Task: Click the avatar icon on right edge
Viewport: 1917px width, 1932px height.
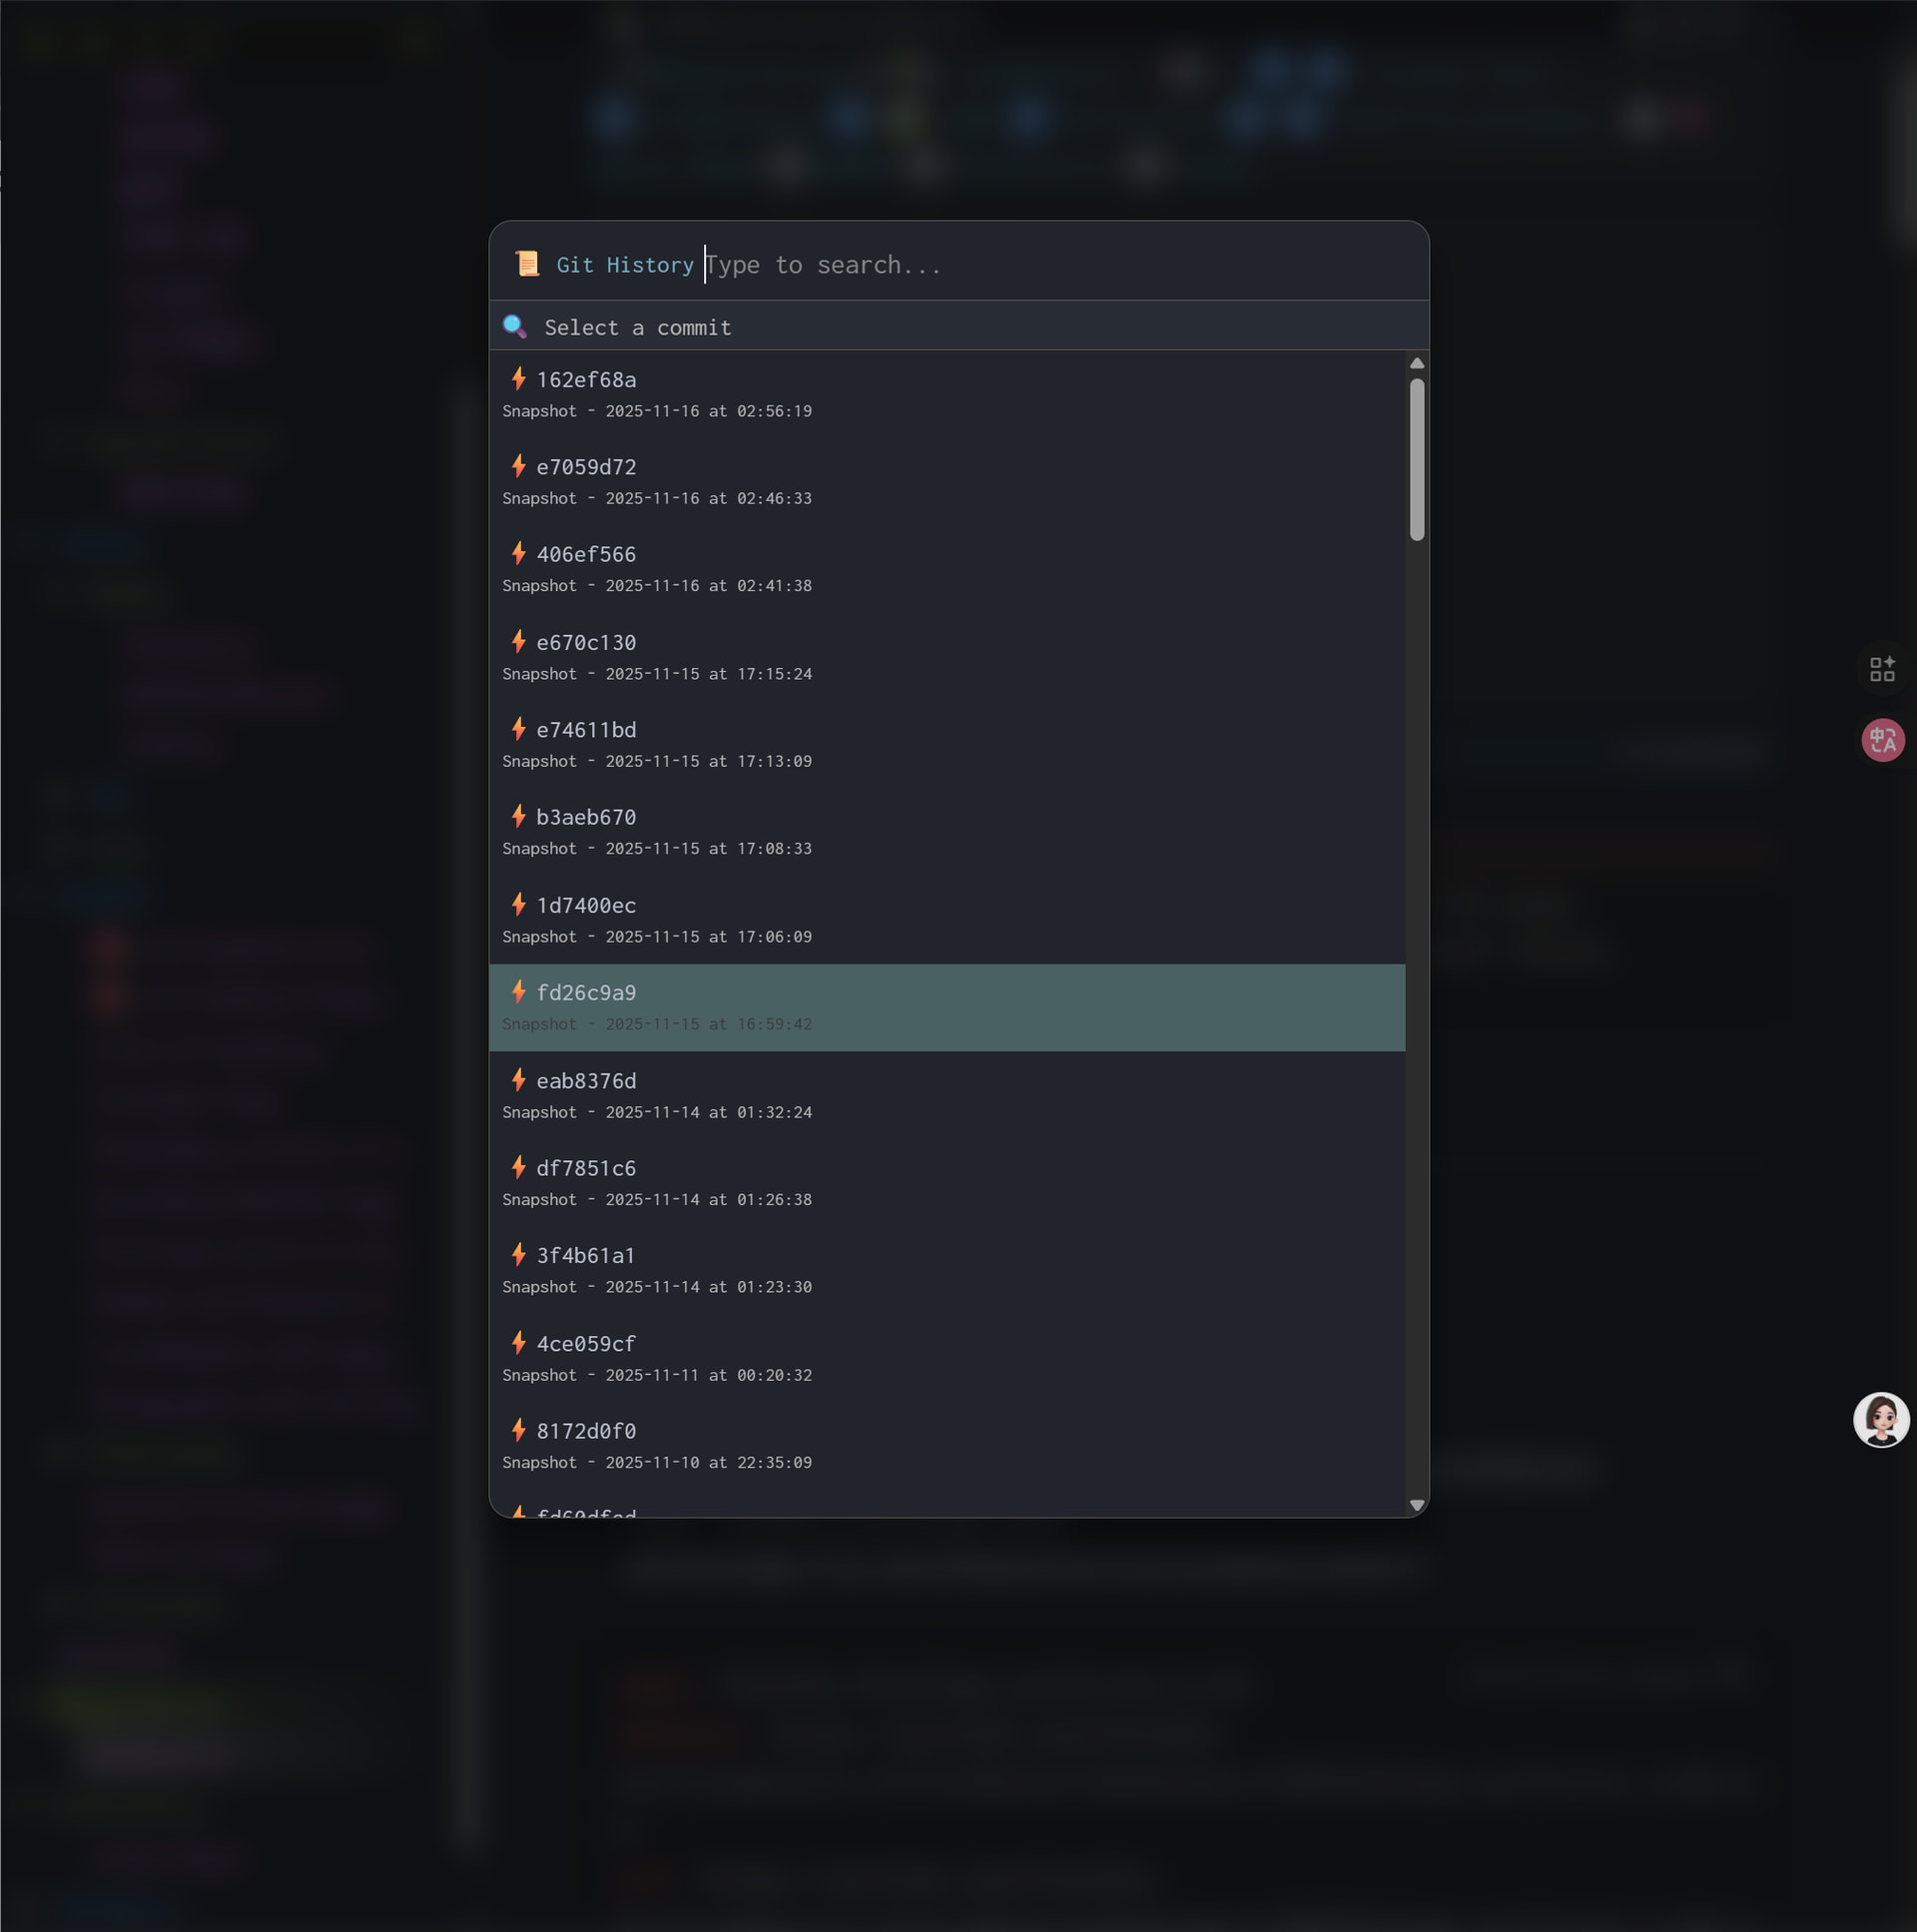Action: click(1881, 1420)
